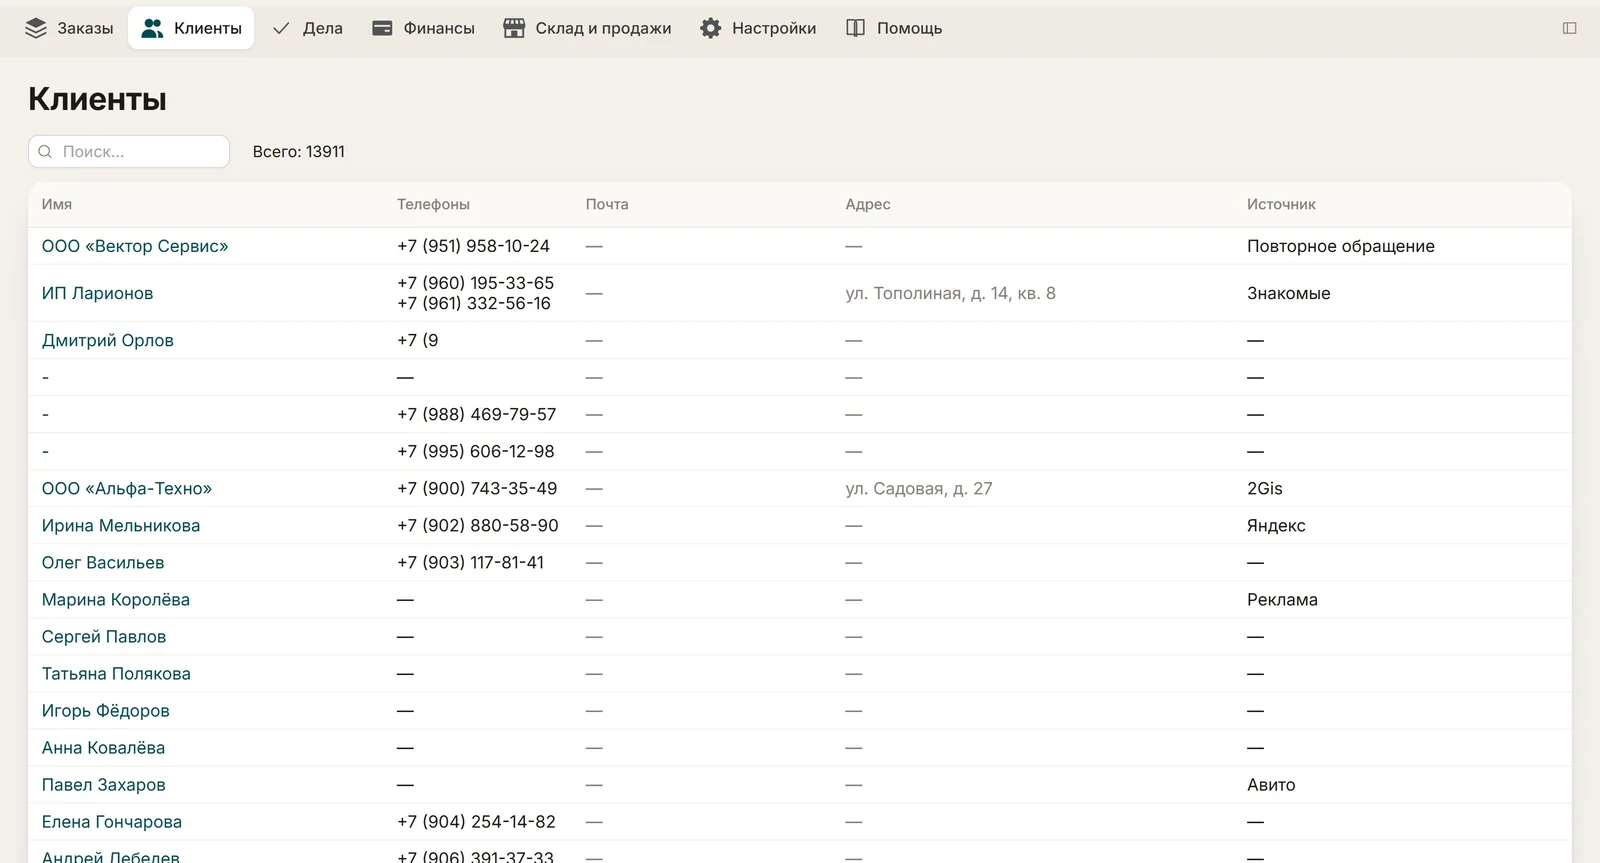Click the book icon beside Помощь
1600x863 pixels.
point(855,28)
